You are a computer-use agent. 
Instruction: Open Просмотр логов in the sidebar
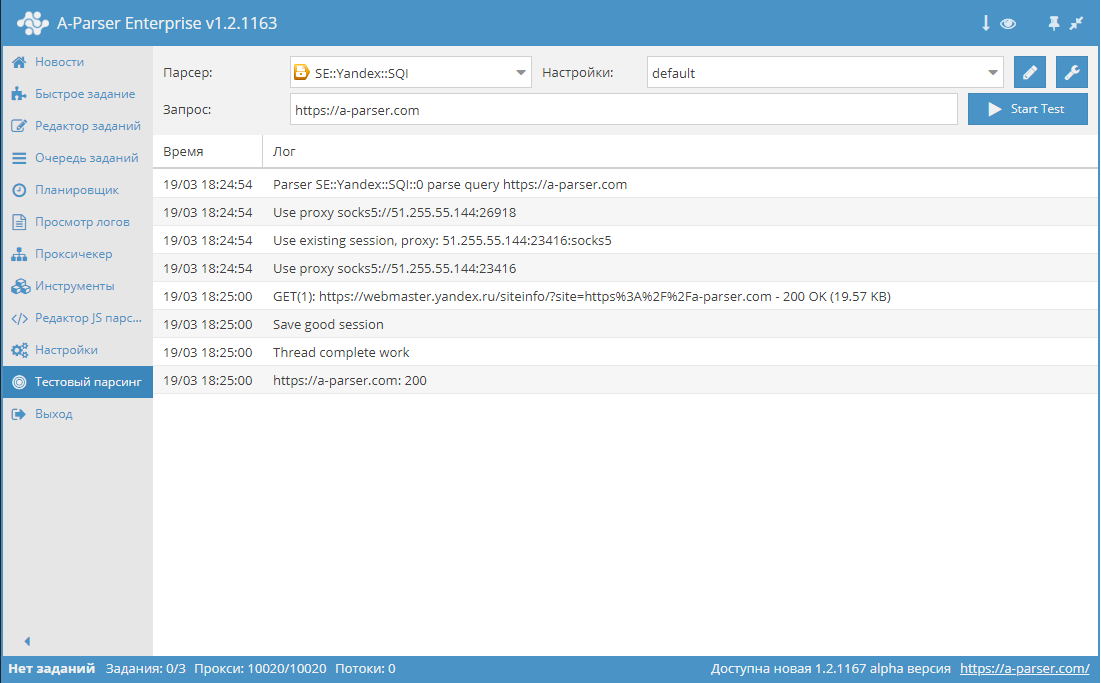(77, 223)
